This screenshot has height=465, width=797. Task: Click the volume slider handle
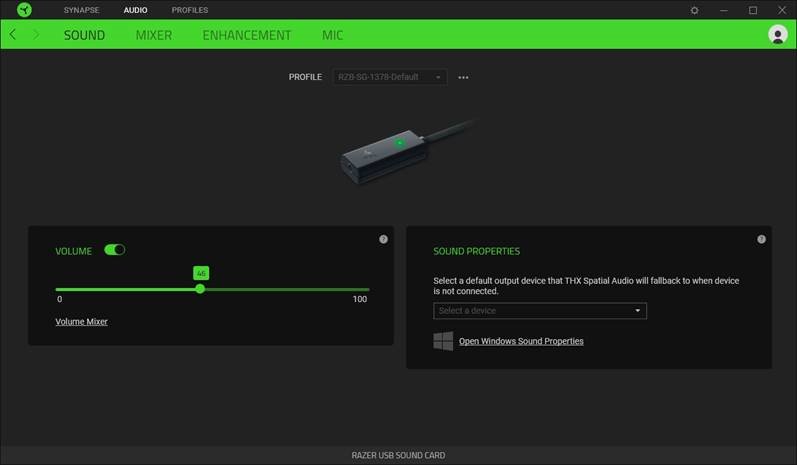tap(200, 289)
